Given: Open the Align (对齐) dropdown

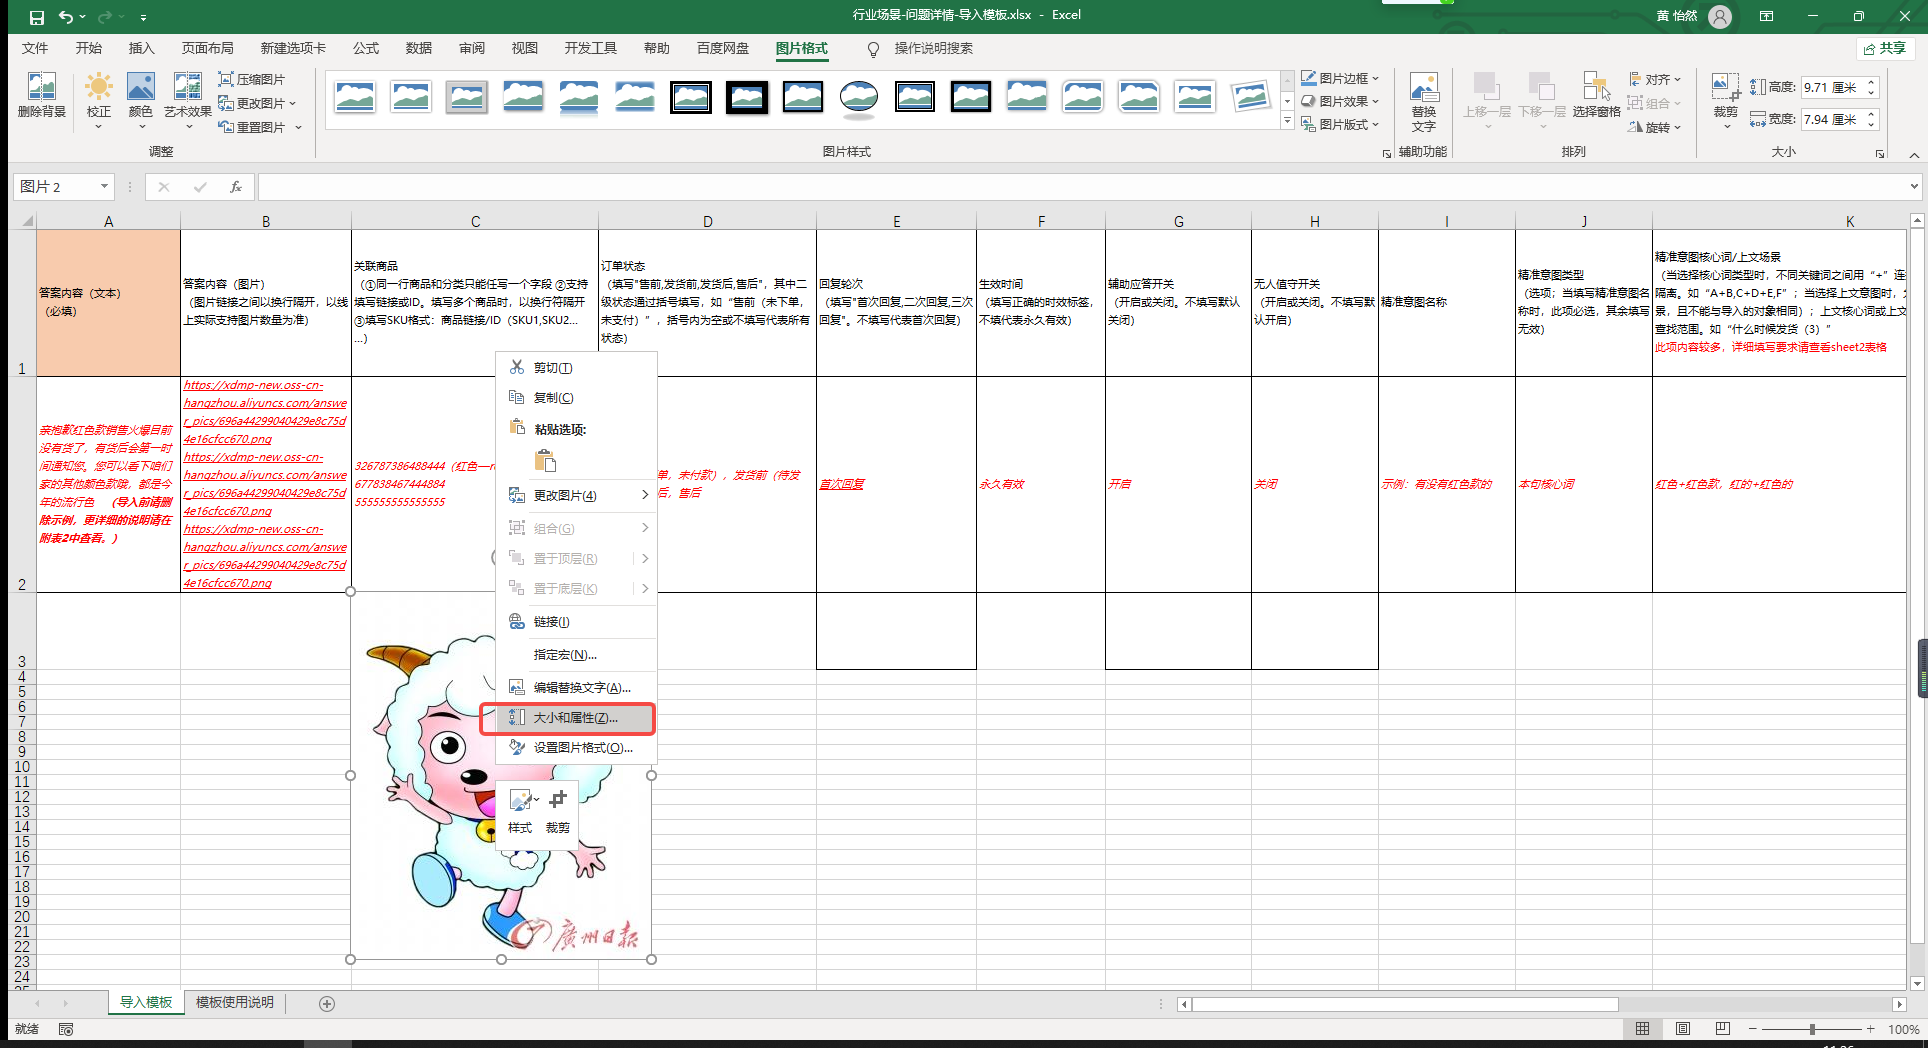Looking at the screenshot, I should coord(1655,79).
